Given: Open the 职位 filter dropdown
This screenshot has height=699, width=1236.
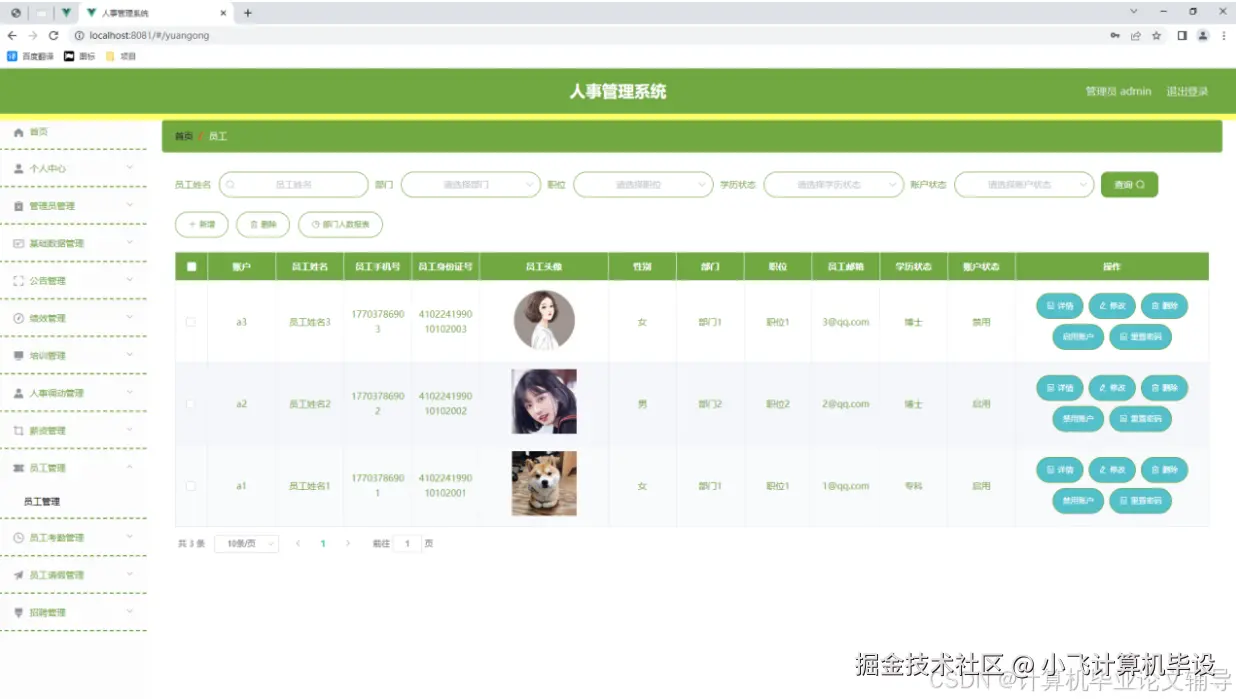Looking at the screenshot, I should tap(642, 185).
